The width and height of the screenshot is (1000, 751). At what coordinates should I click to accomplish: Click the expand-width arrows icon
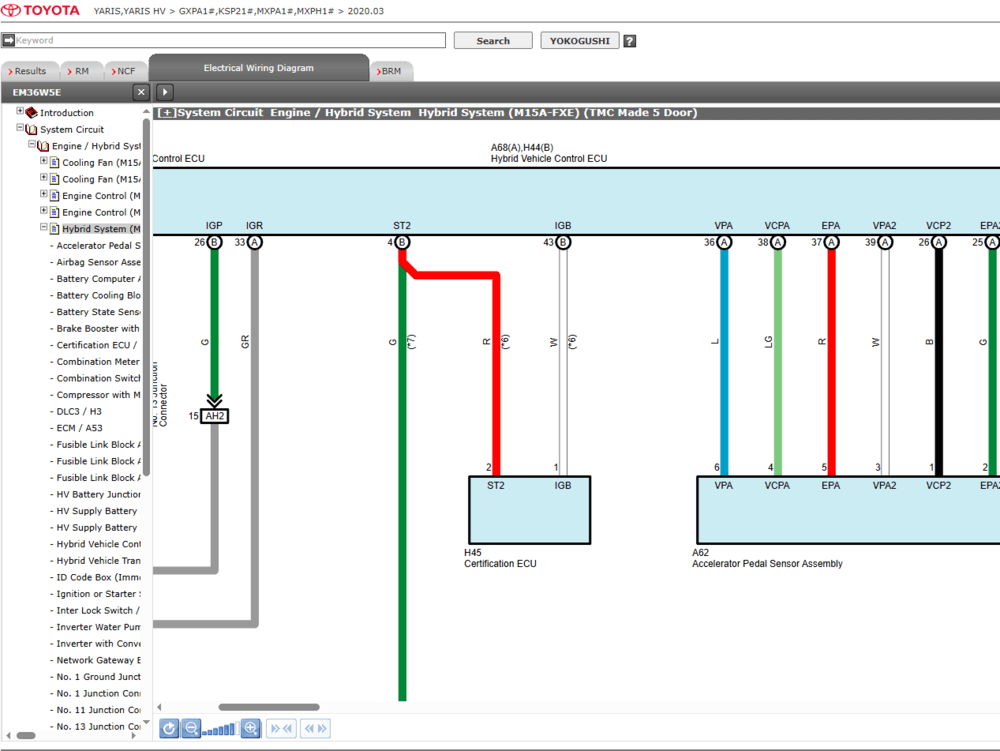315,729
